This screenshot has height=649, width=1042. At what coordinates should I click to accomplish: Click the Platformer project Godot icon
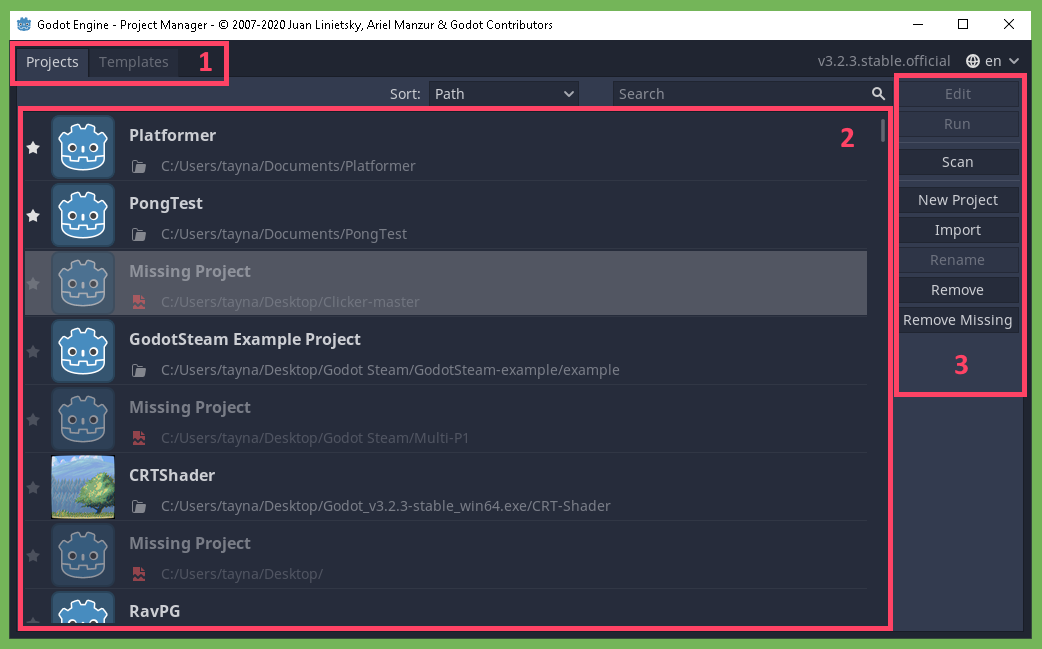83,147
